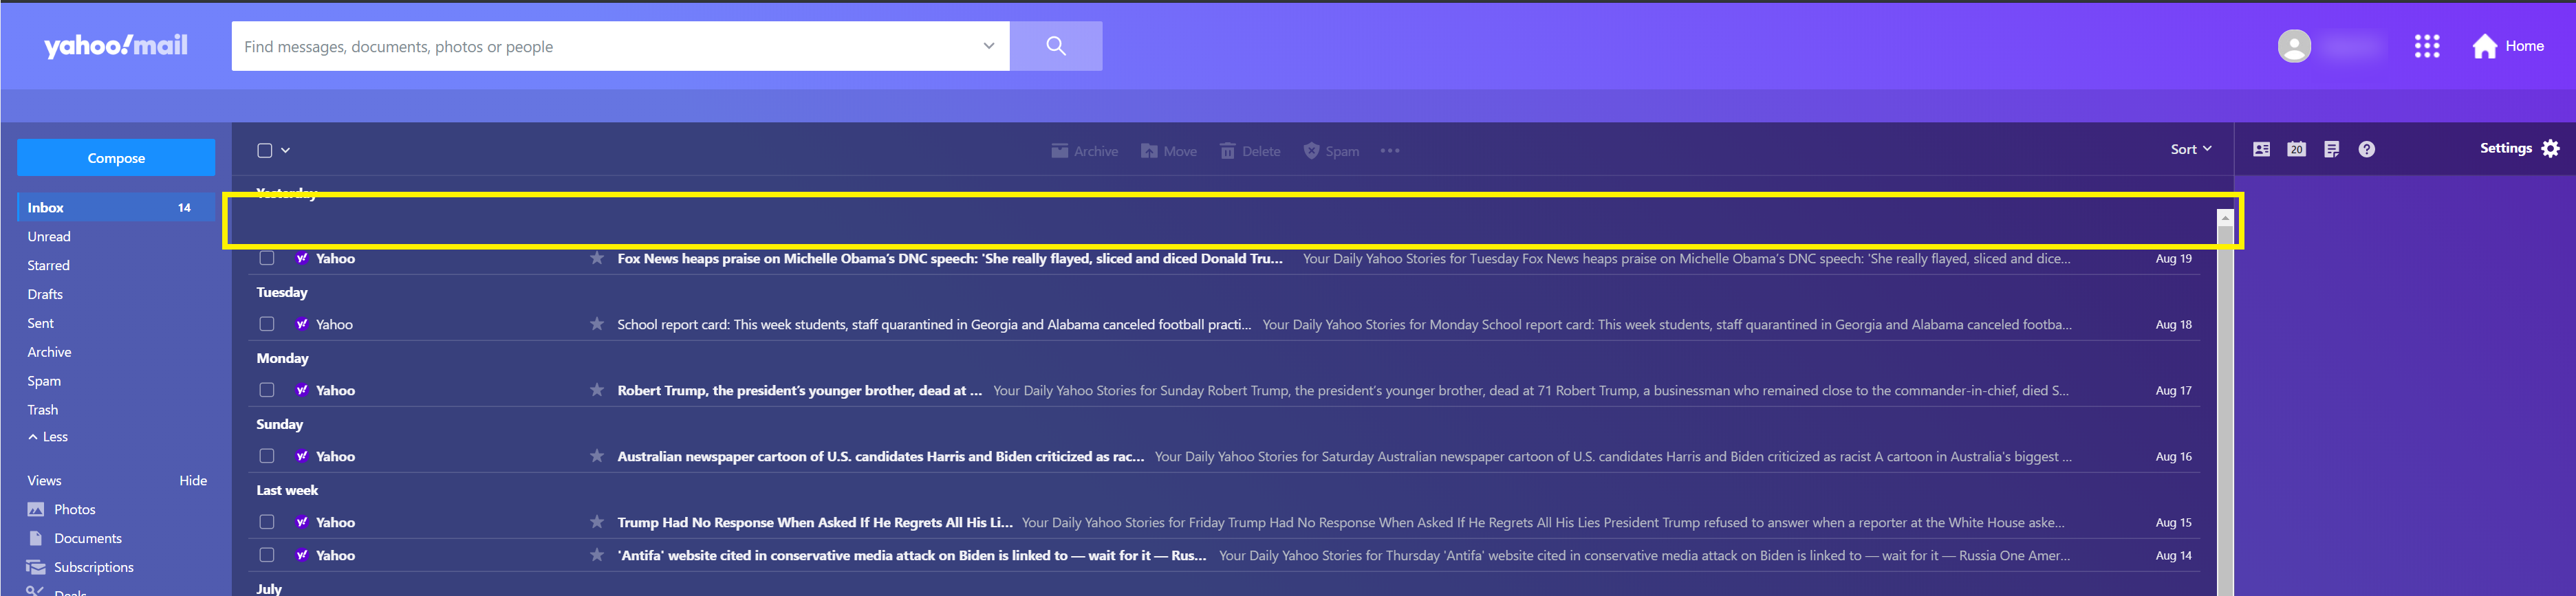Go to Yahoo Home
Image resolution: width=2576 pixels, height=596 pixels.
[x=2507, y=46]
